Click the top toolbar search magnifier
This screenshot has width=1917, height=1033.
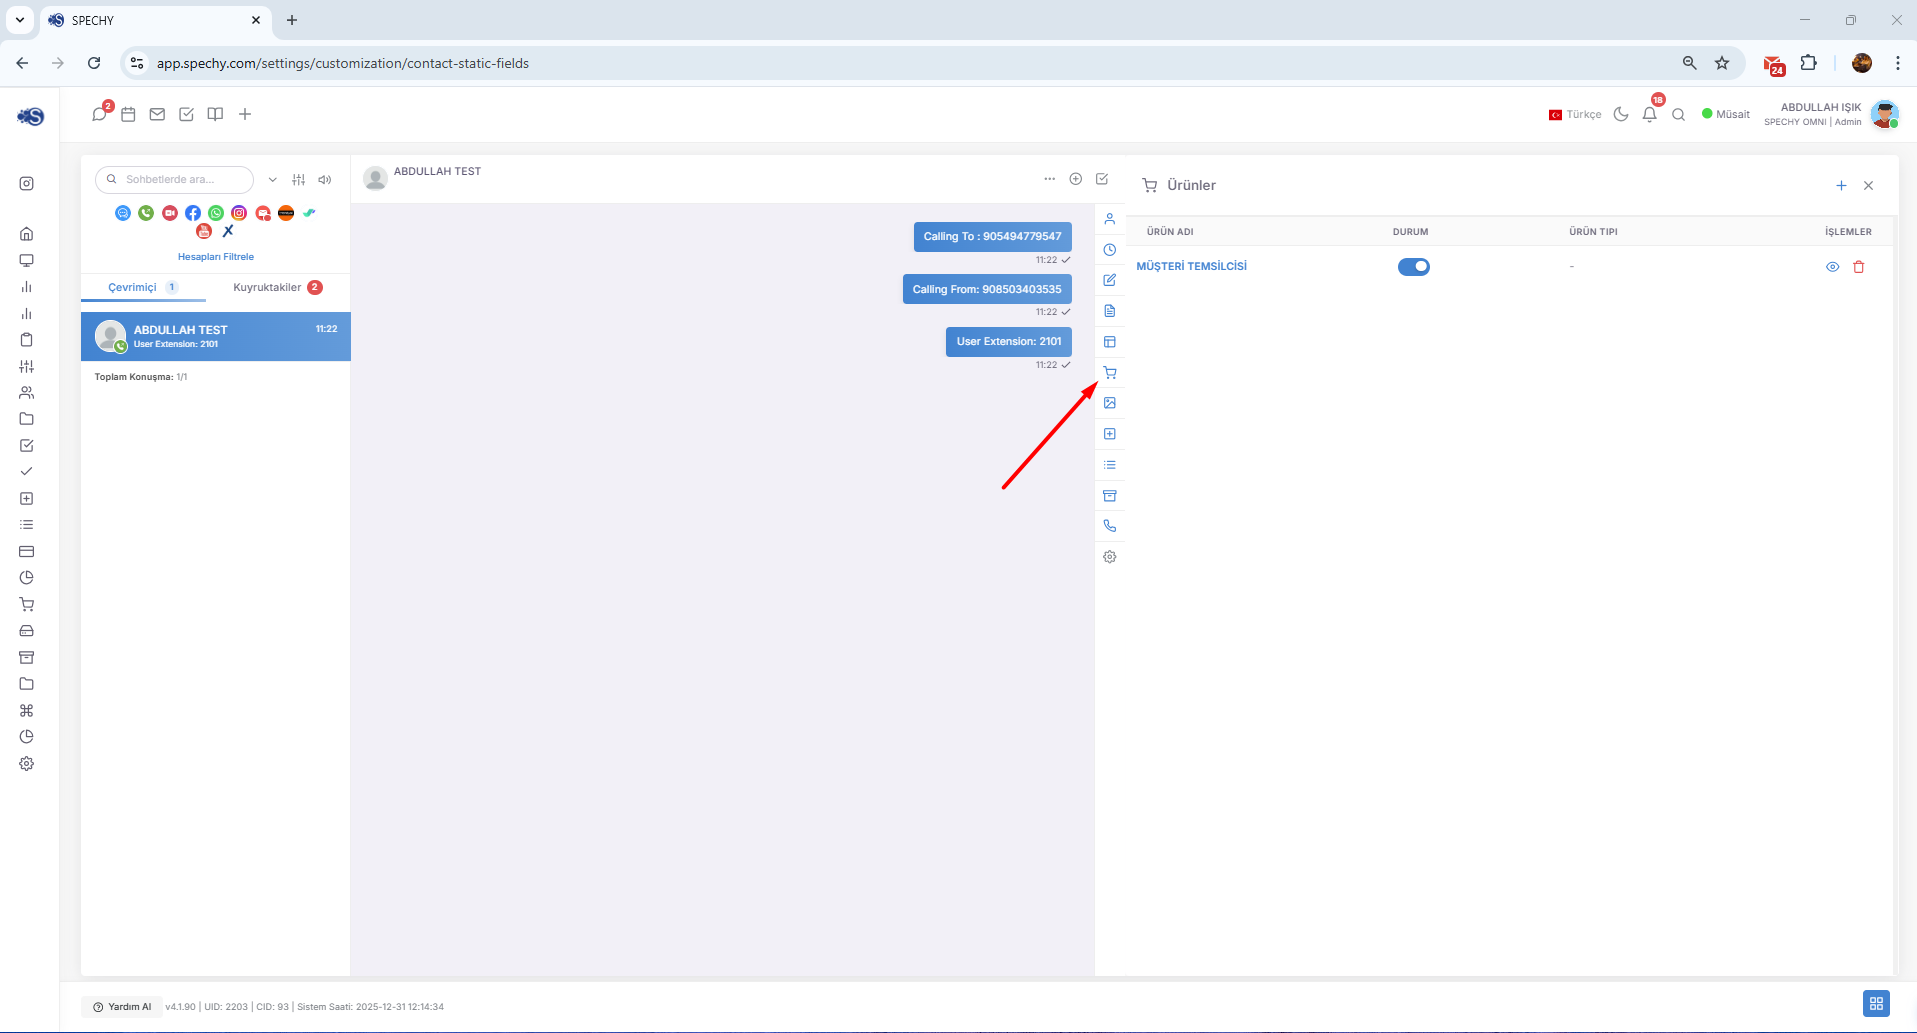pos(1679,115)
